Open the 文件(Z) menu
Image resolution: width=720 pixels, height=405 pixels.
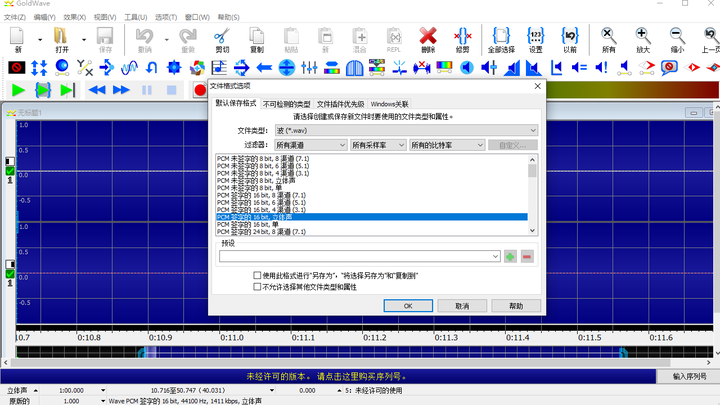pyautogui.click(x=15, y=17)
